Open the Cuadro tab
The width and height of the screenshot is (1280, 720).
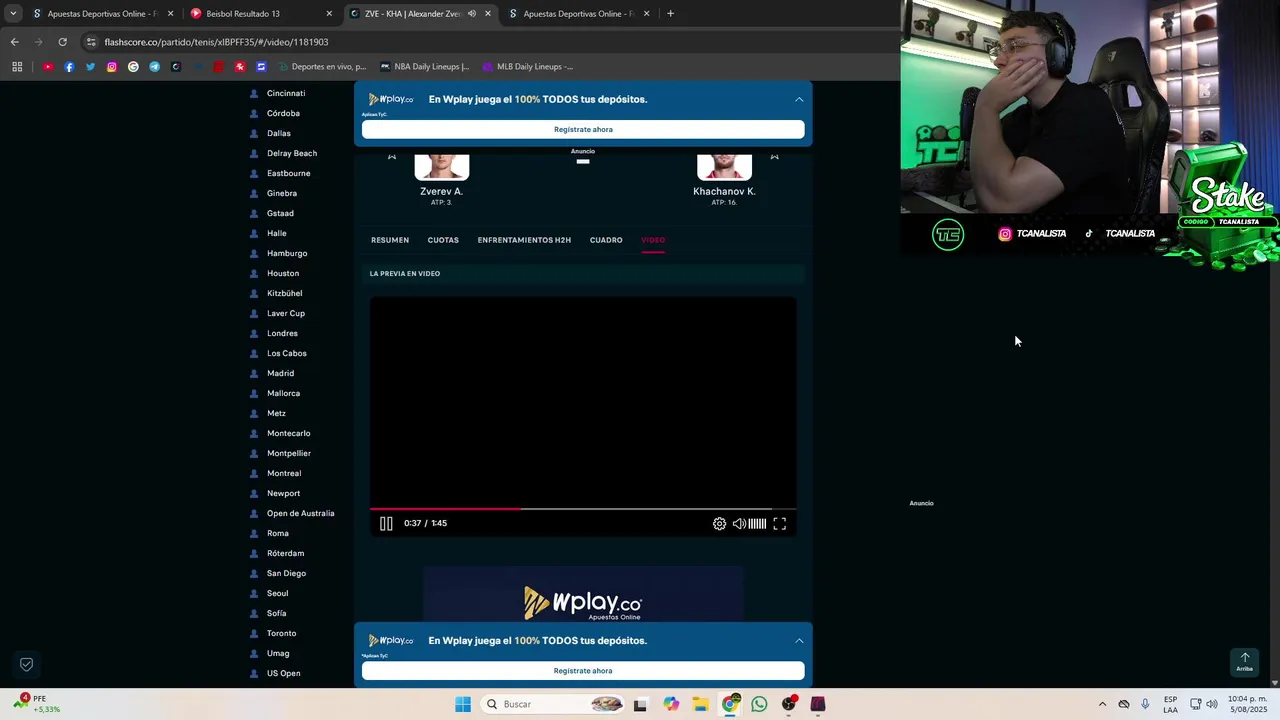click(x=606, y=240)
